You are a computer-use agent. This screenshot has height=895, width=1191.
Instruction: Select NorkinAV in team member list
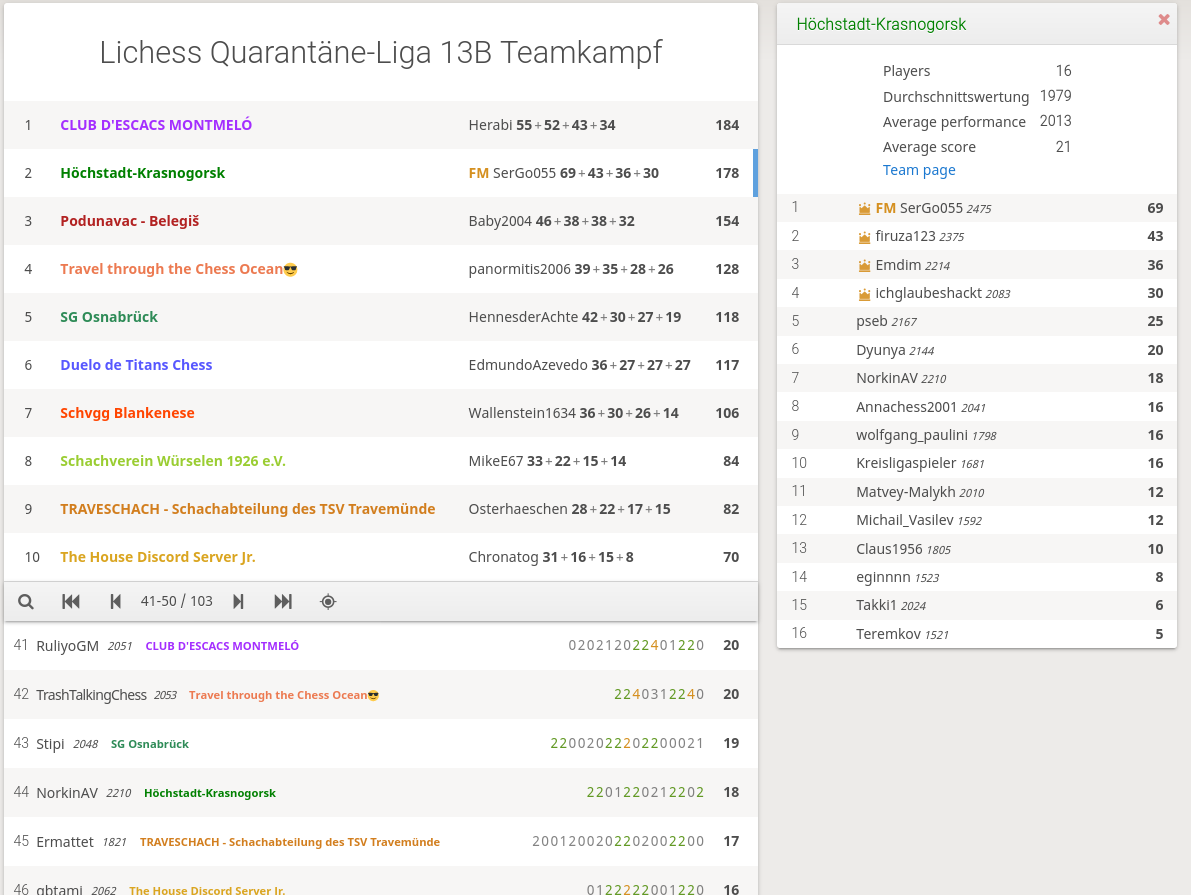click(977, 378)
